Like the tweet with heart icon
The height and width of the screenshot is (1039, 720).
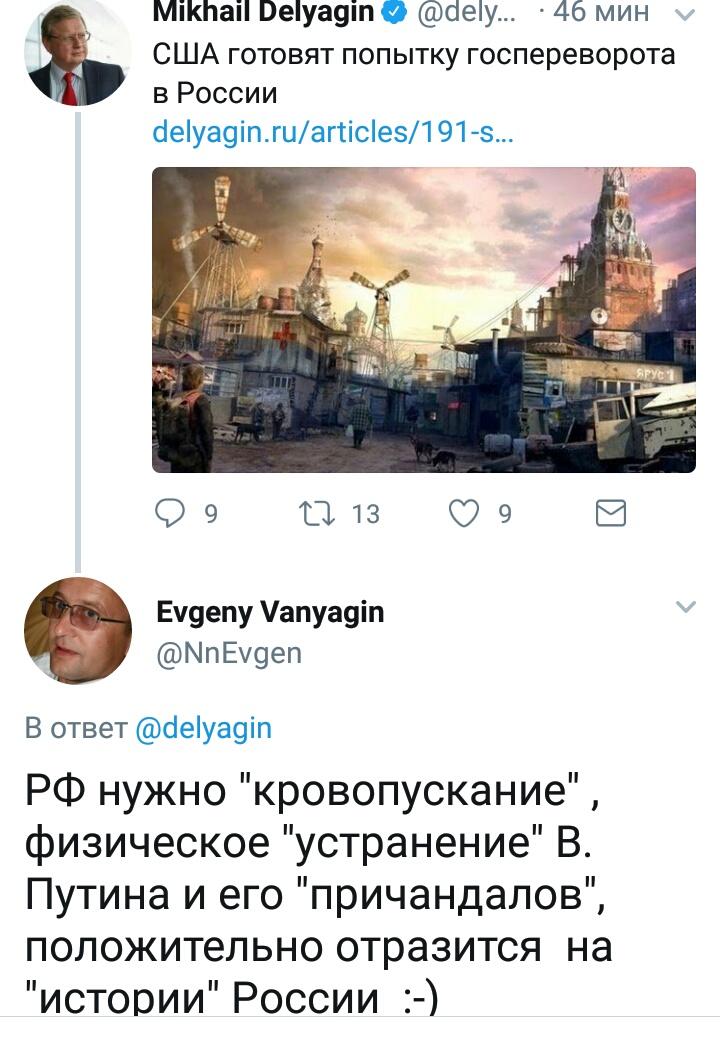tap(464, 514)
